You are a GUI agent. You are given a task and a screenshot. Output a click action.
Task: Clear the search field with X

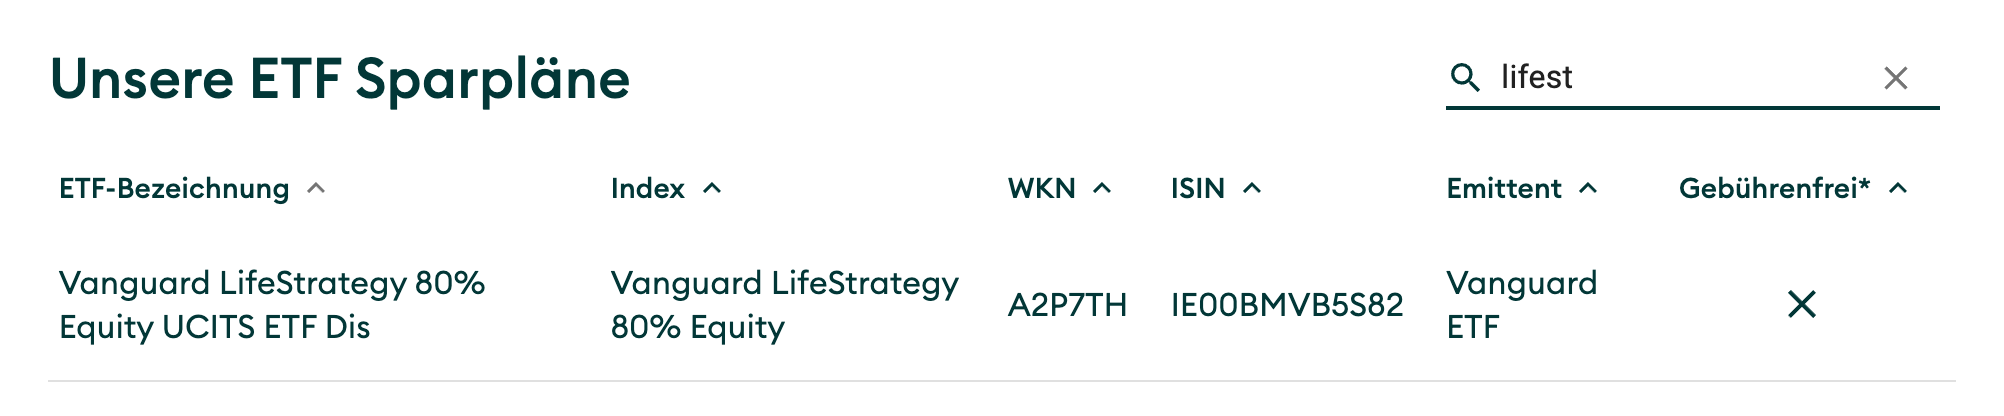point(1895,78)
